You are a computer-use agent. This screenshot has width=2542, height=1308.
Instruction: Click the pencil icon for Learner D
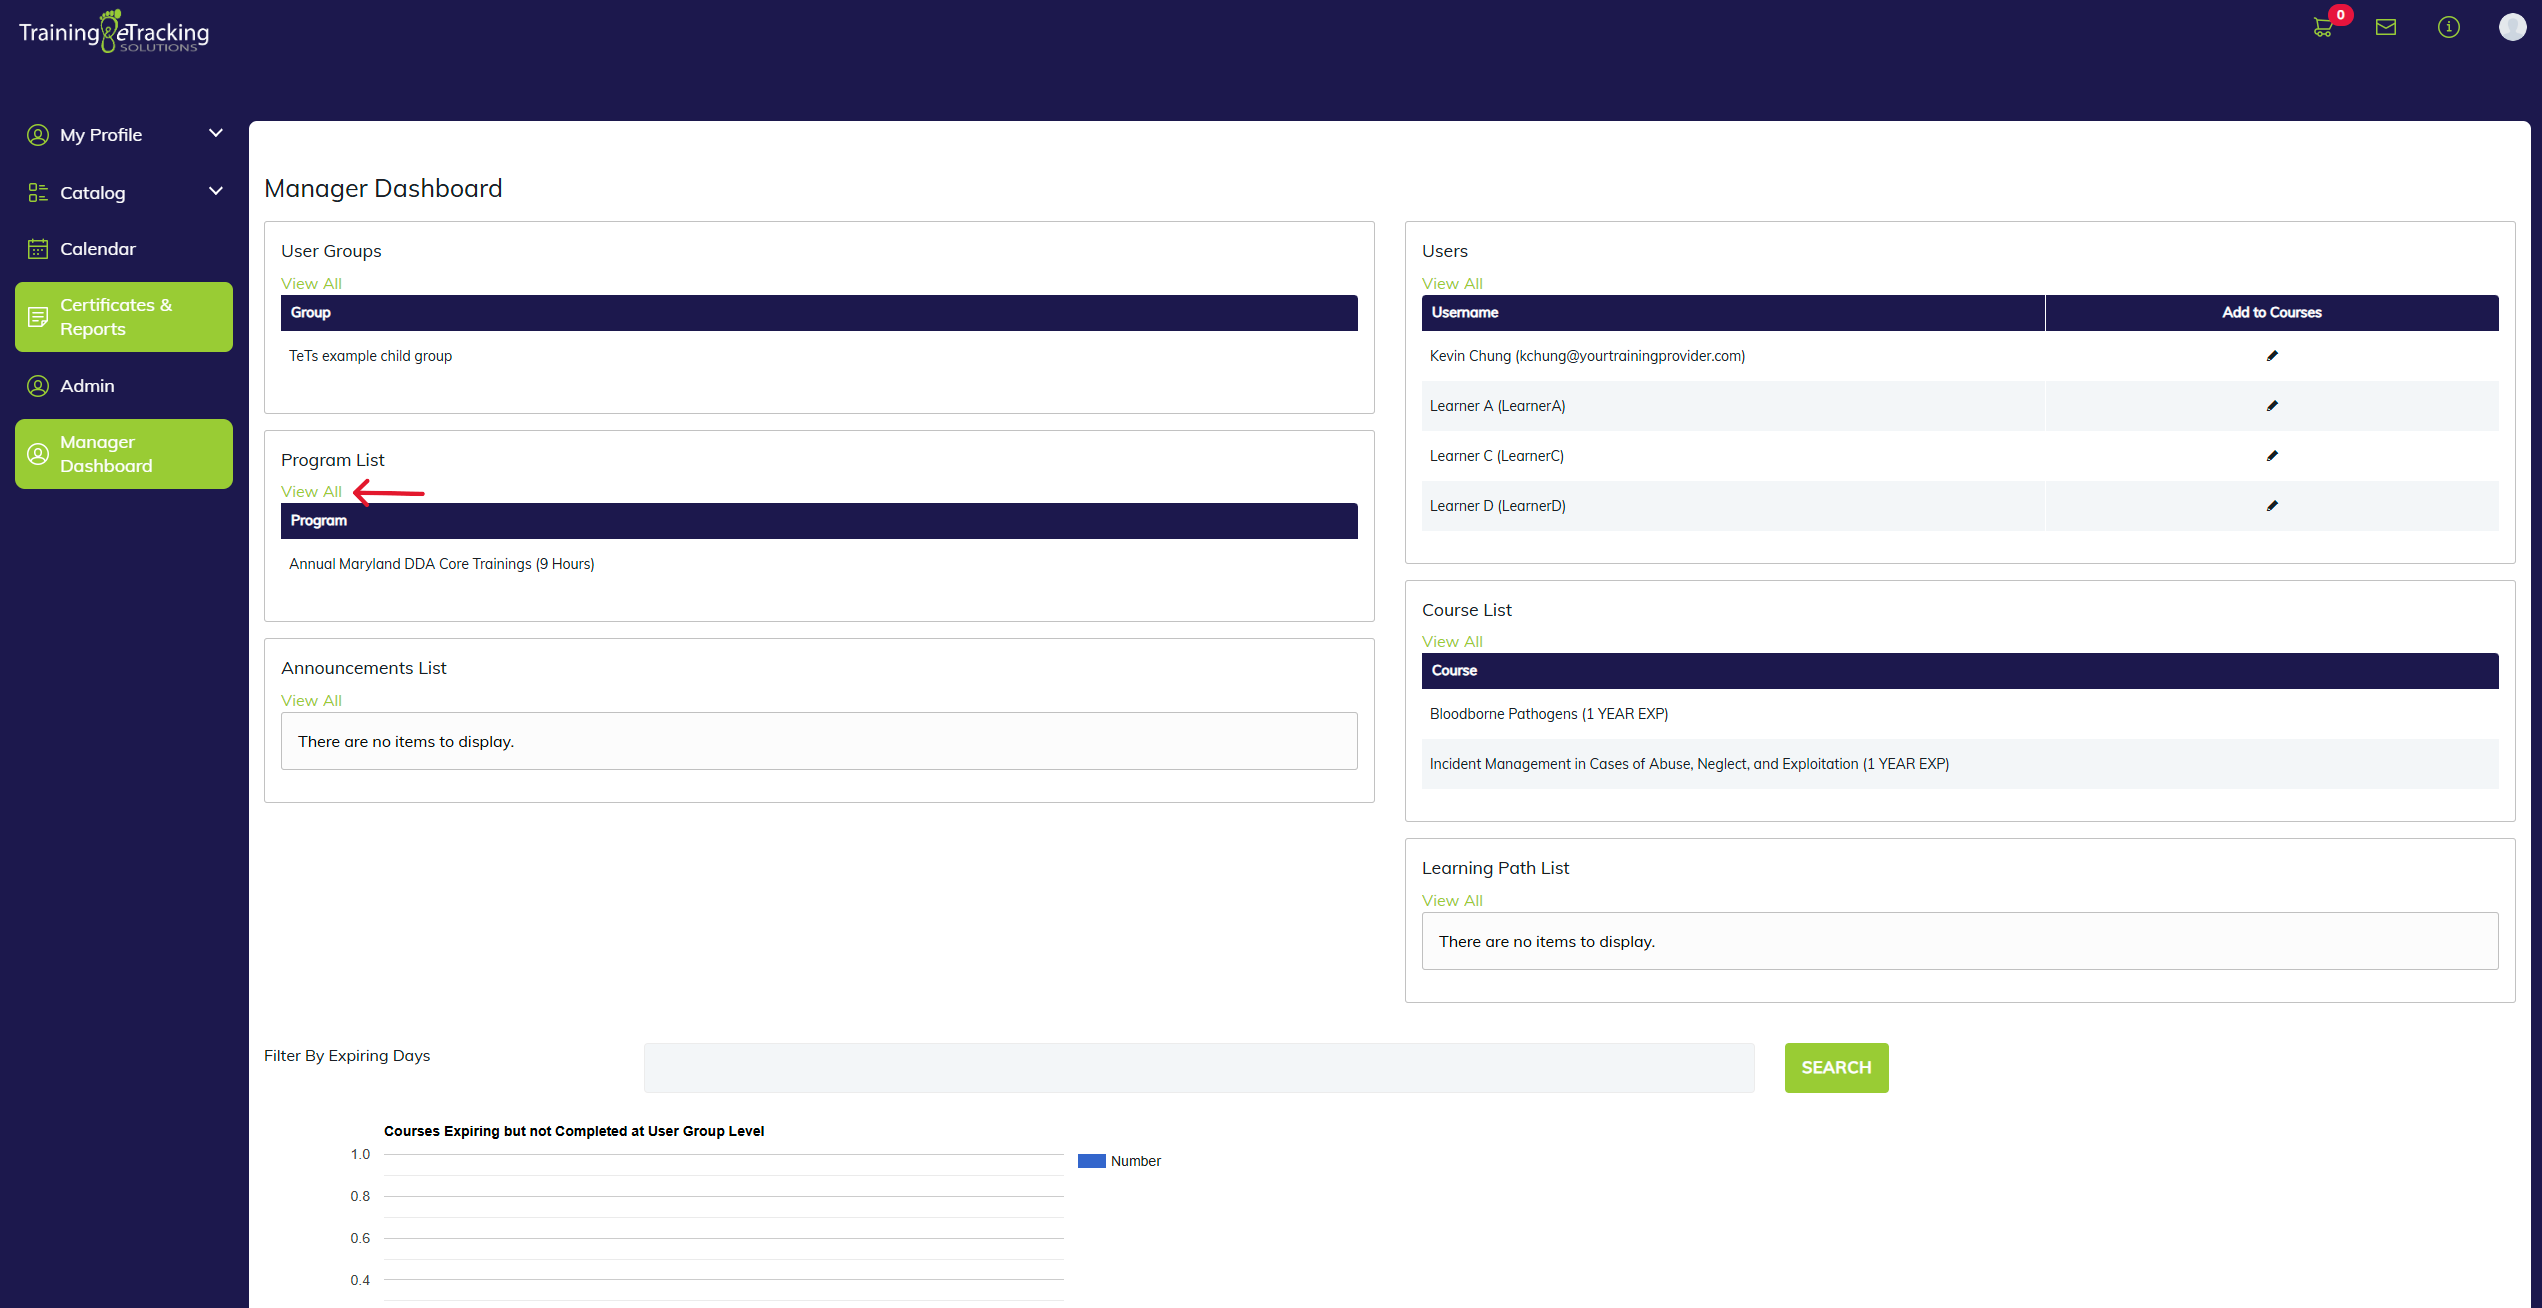pos(2272,506)
